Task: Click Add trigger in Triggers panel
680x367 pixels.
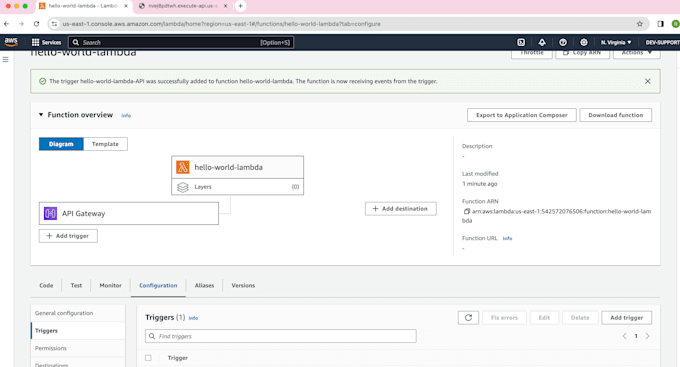Action: (x=626, y=318)
